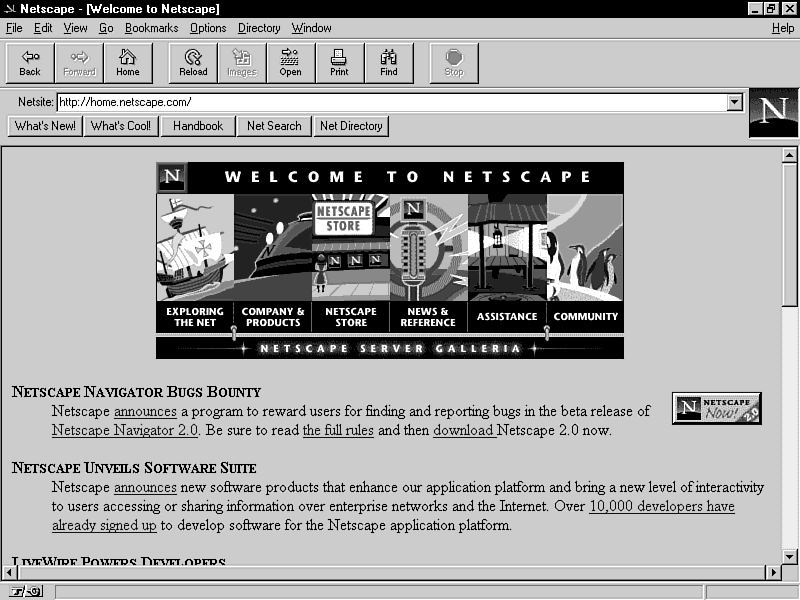Click the Images toolbar button
The image size is (800, 600).
(242, 63)
